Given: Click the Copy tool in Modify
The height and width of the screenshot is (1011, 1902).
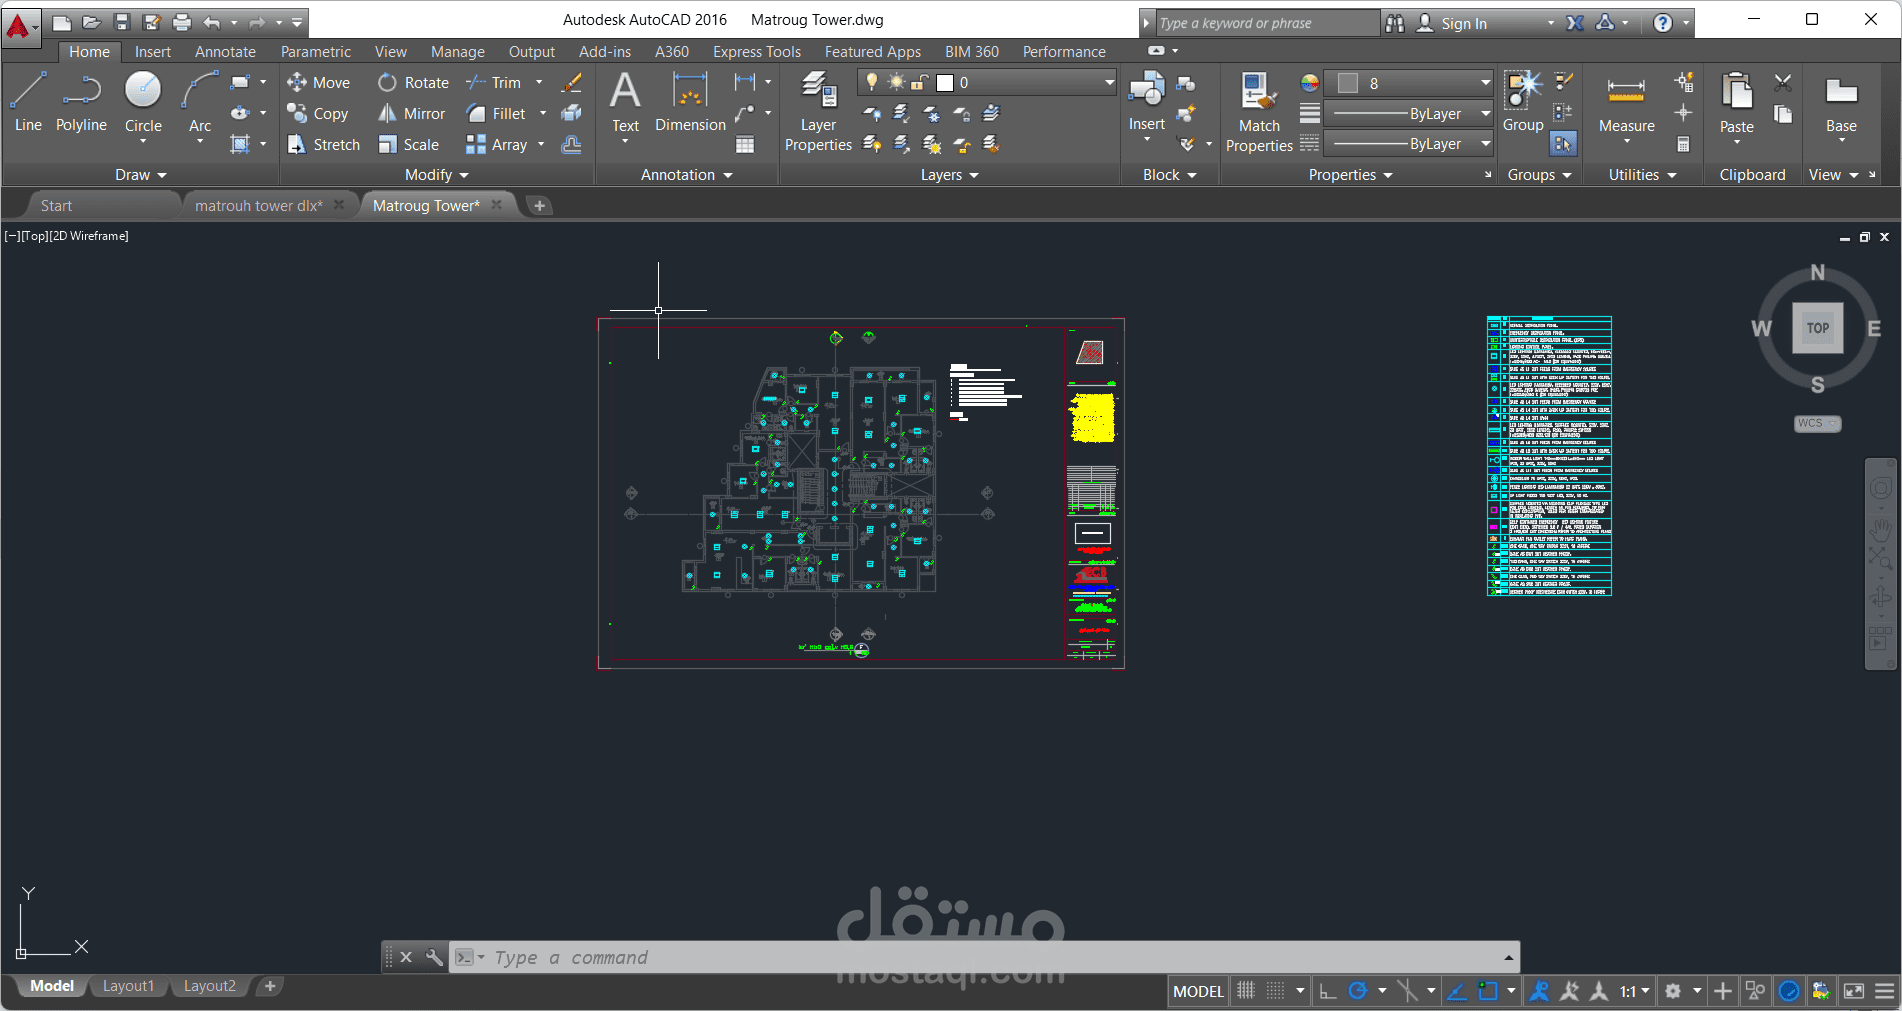Looking at the screenshot, I should coord(317,114).
